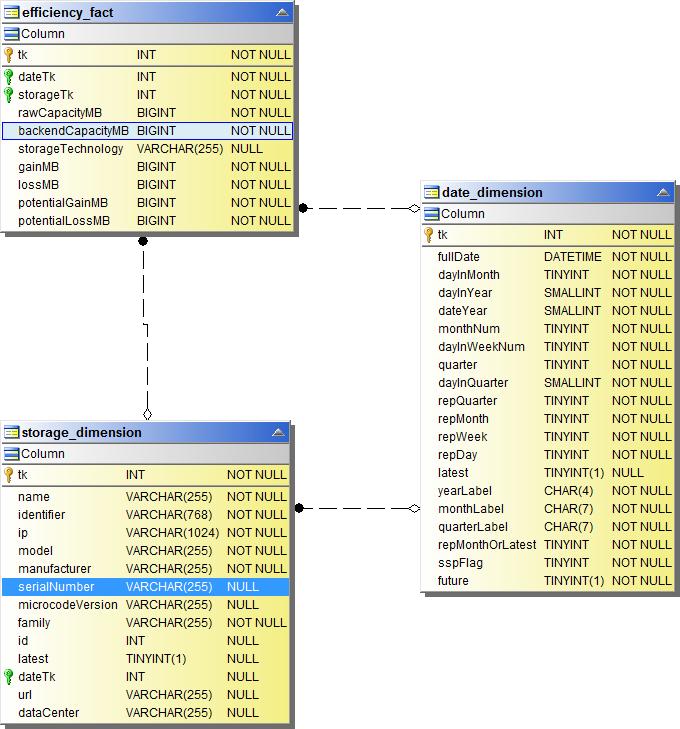Select the dataCenter column row

coord(145,713)
